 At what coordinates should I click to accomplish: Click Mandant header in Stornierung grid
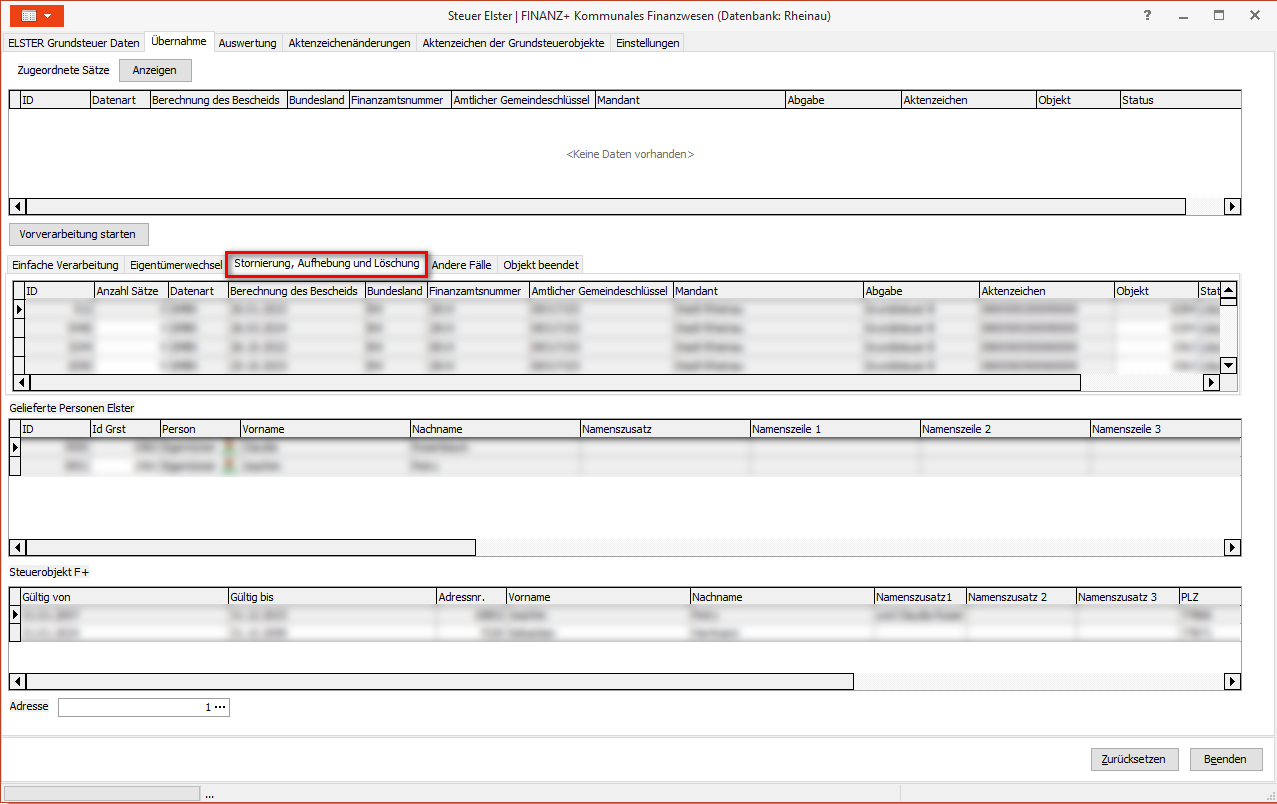click(x=768, y=291)
